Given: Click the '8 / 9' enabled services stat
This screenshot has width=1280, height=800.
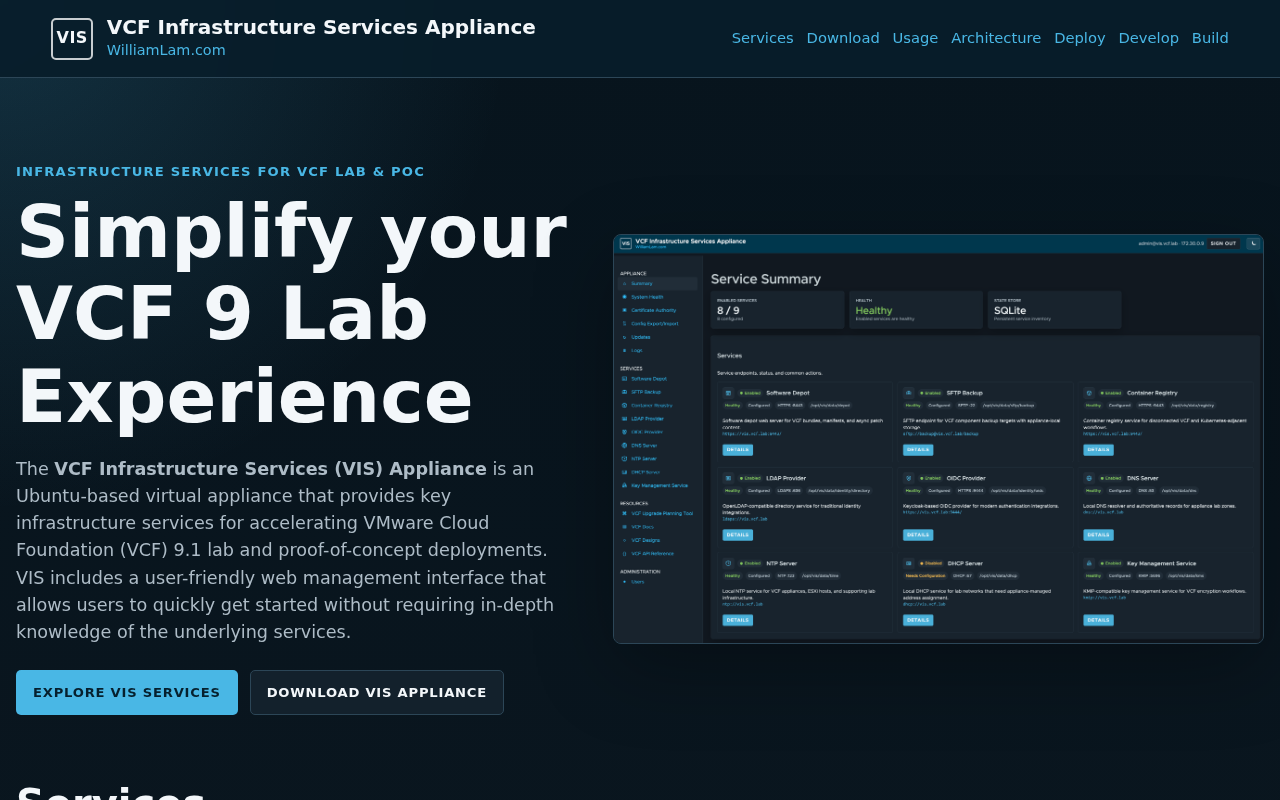Looking at the screenshot, I should tap(728, 310).
